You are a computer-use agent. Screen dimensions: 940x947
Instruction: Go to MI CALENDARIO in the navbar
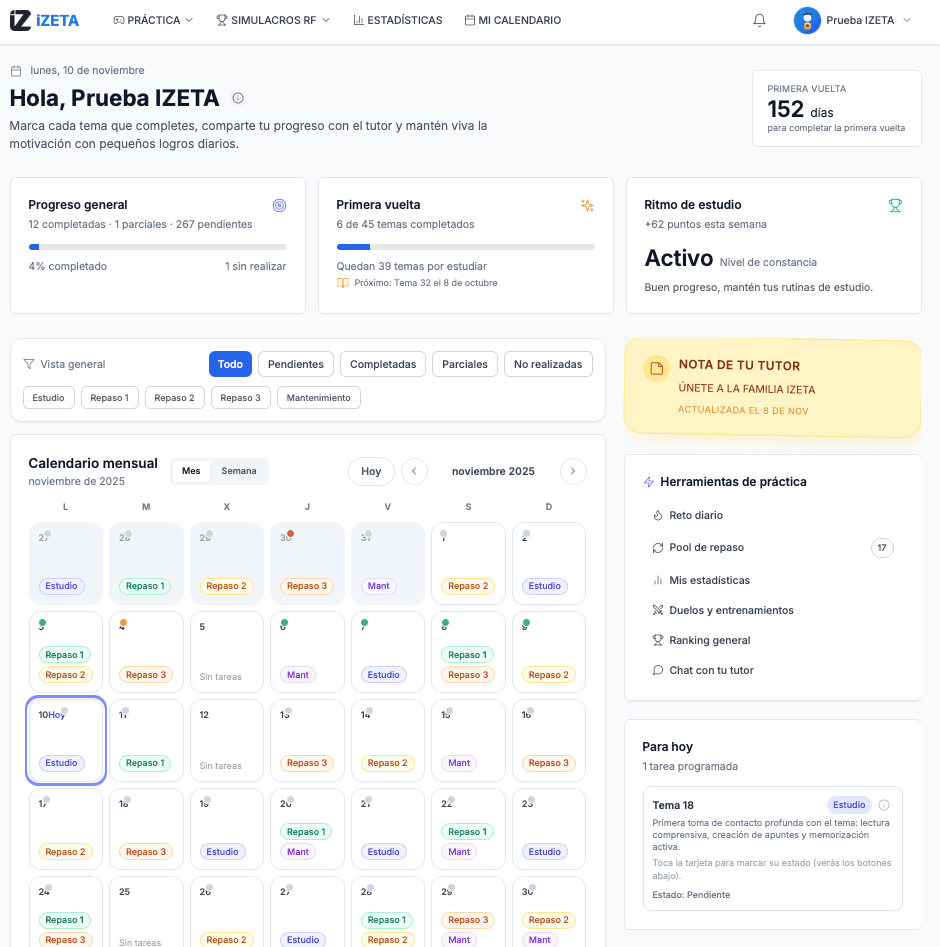[512, 20]
